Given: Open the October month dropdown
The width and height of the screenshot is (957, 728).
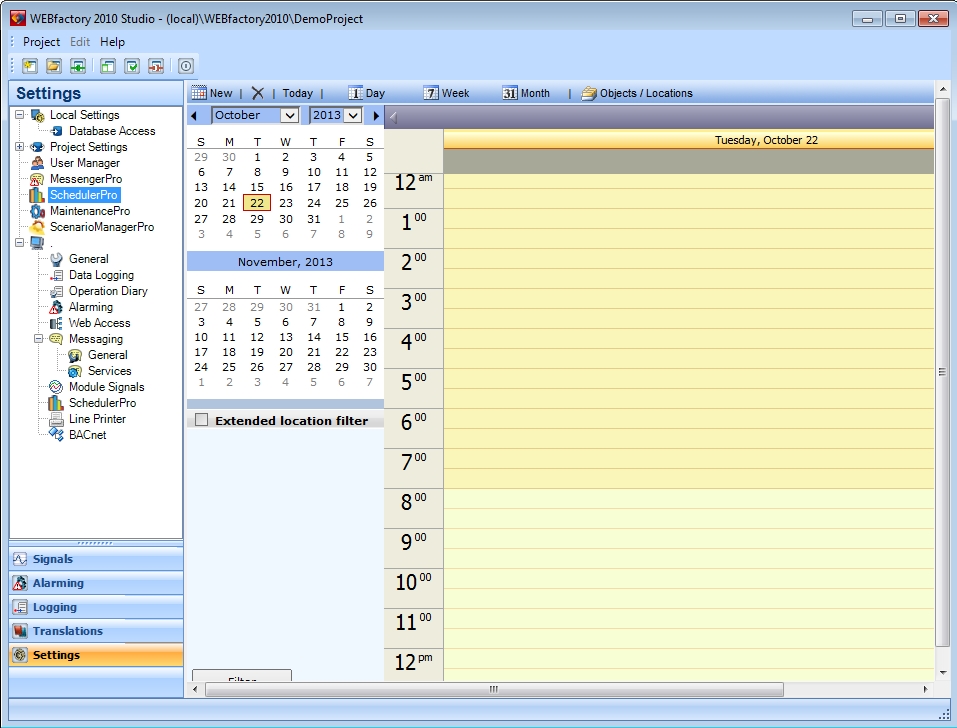Looking at the screenshot, I should point(289,116).
